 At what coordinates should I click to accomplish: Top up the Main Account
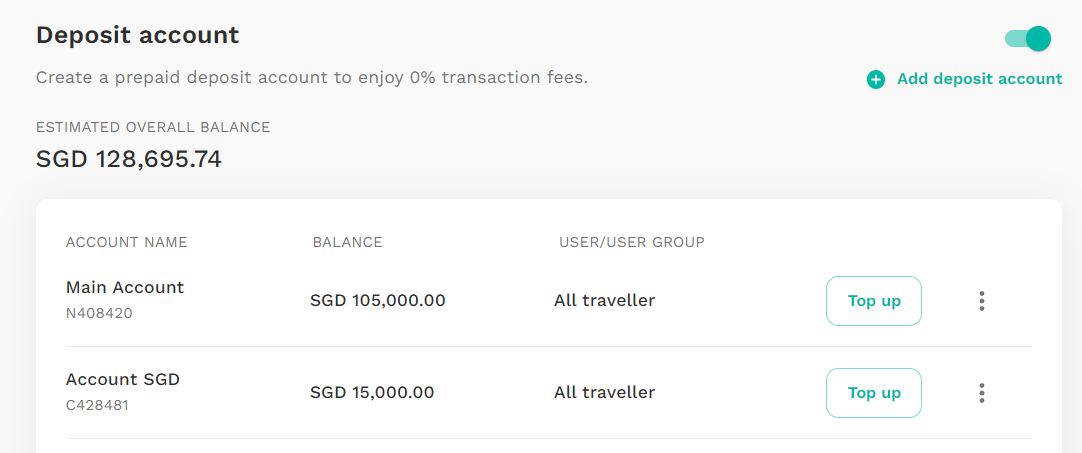pos(874,301)
